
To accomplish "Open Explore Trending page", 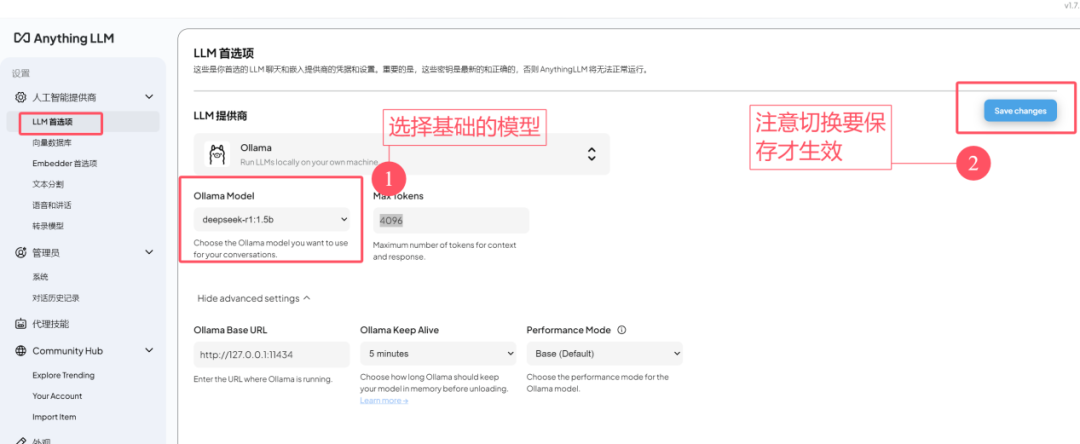I will click(63, 375).
